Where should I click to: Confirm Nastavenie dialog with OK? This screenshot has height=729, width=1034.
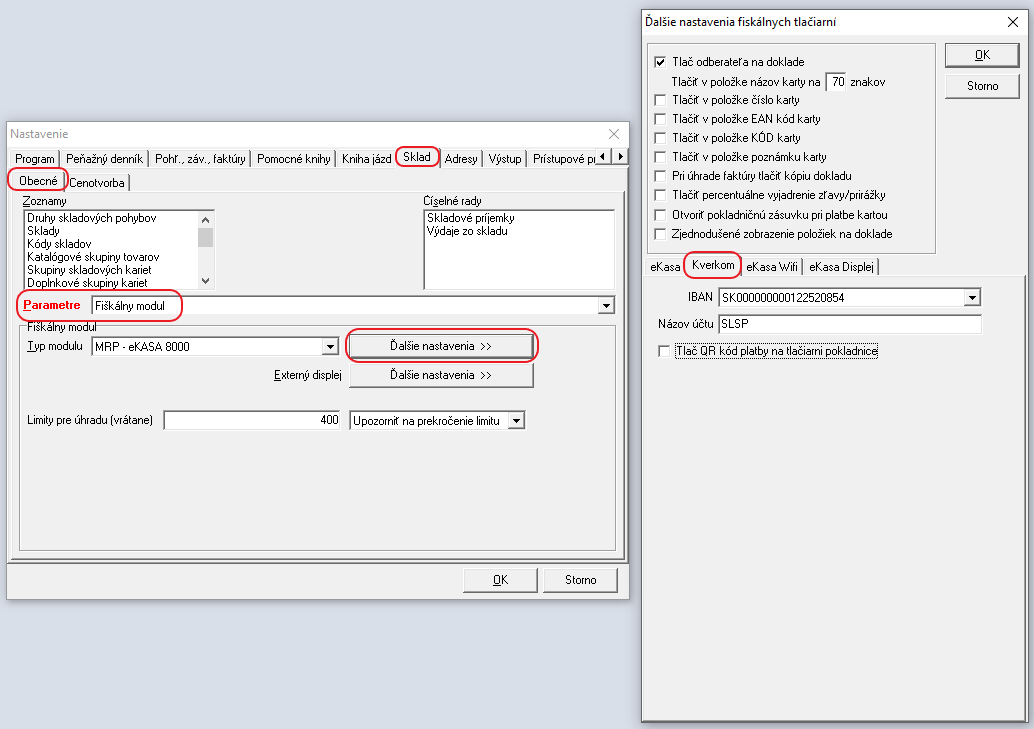click(500, 579)
